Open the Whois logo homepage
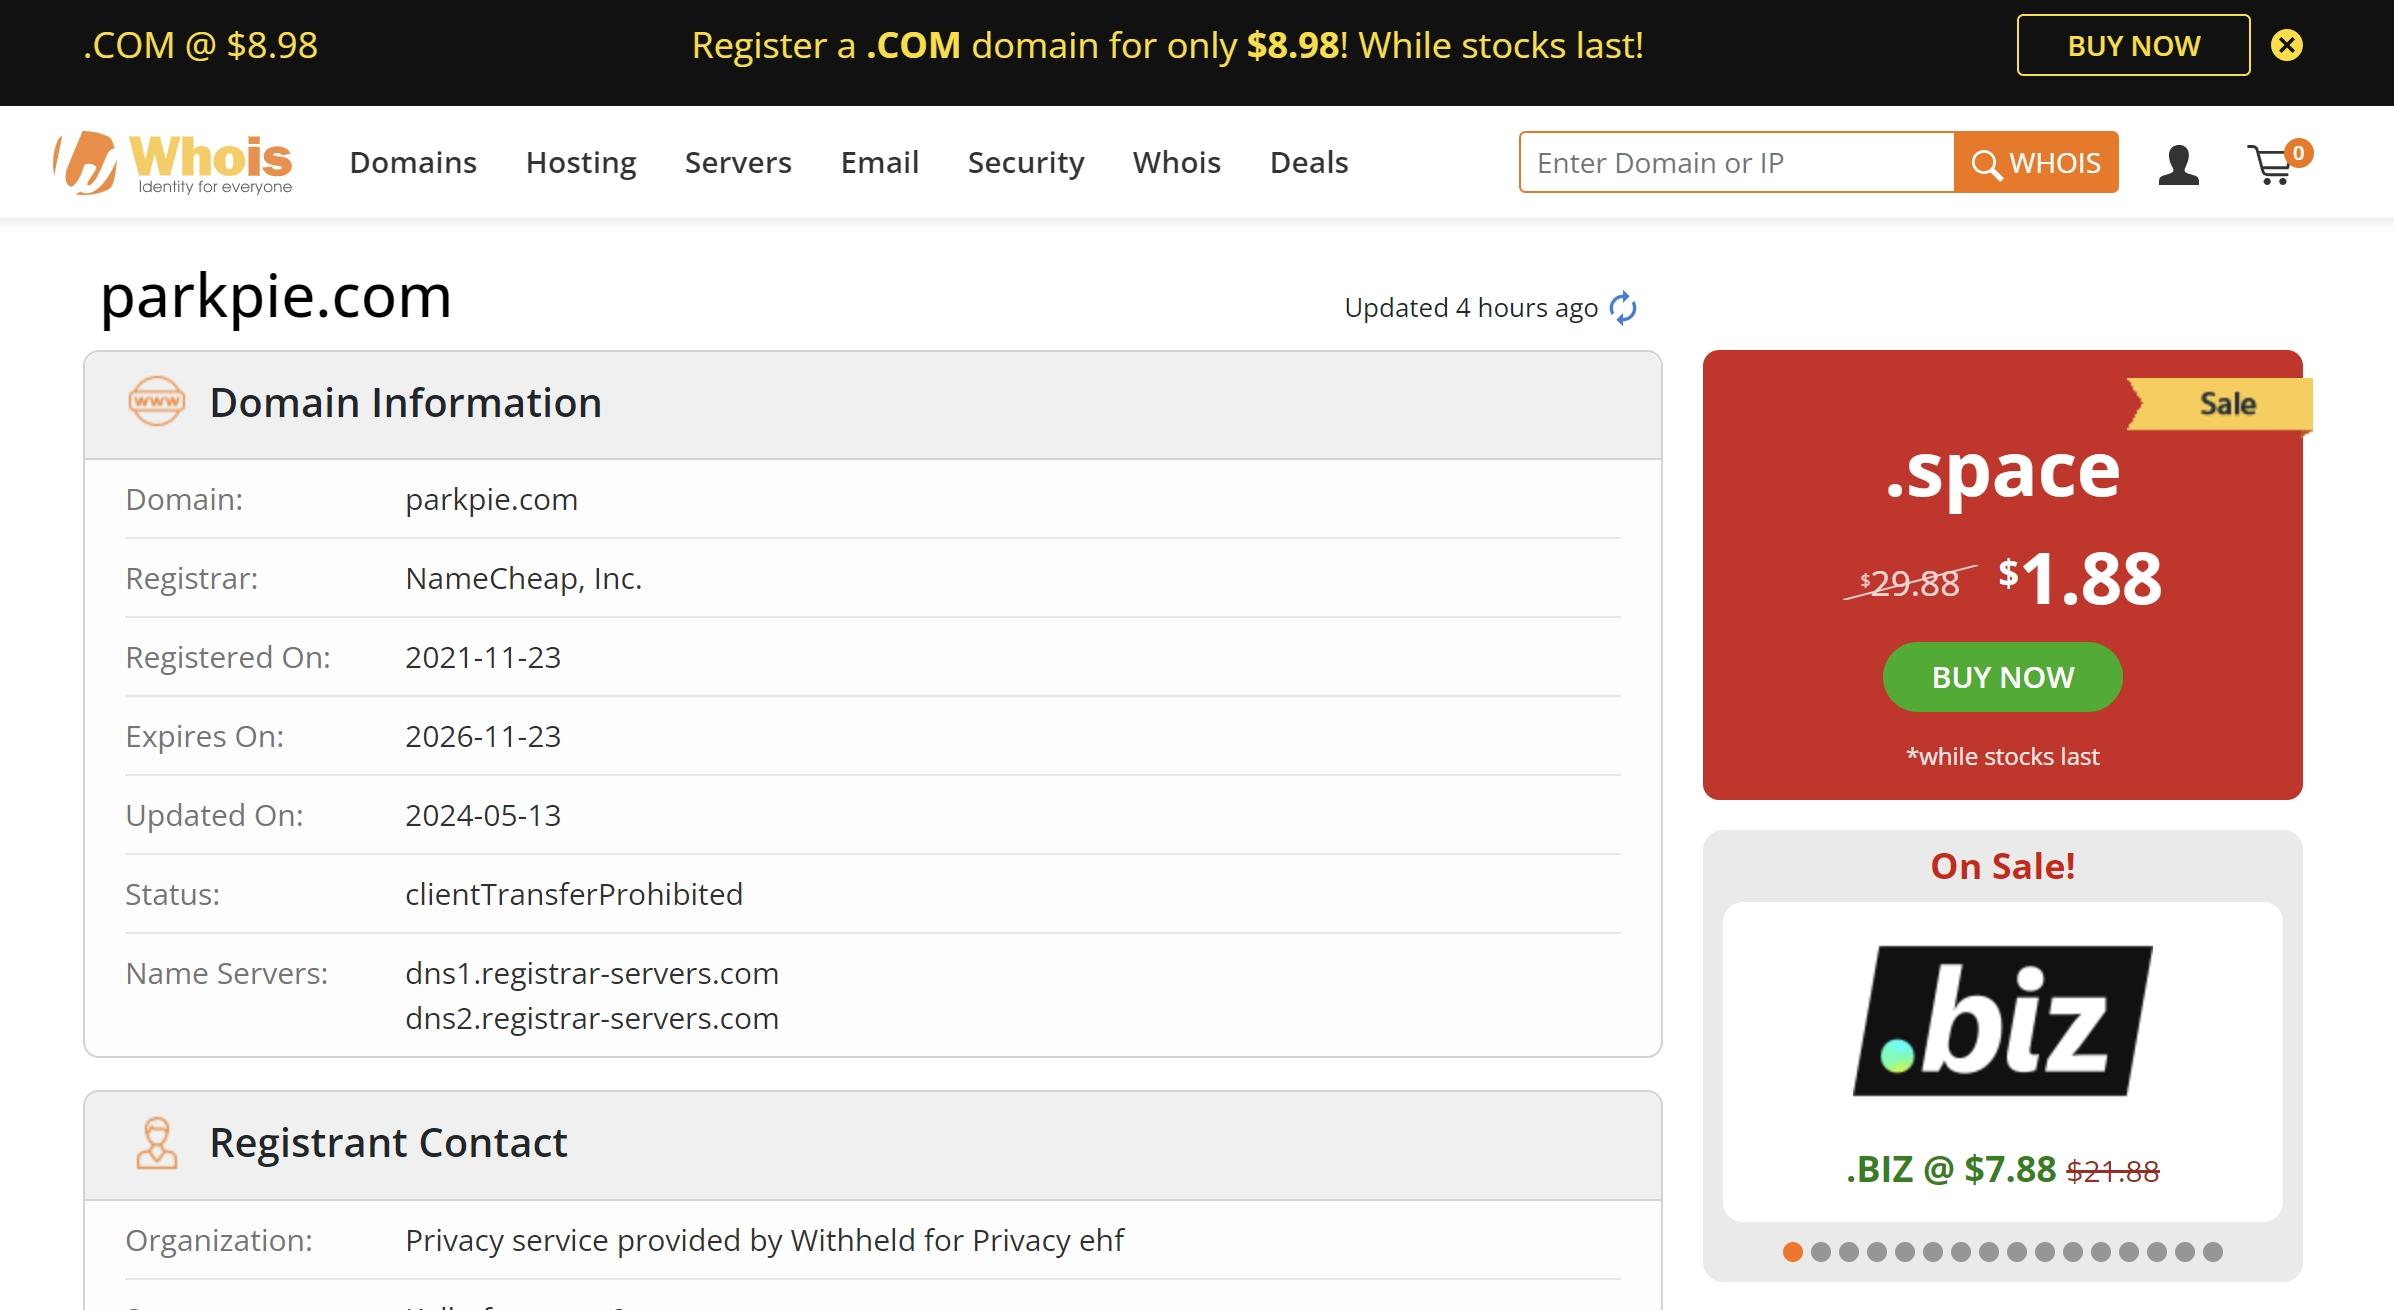 pyautogui.click(x=172, y=163)
